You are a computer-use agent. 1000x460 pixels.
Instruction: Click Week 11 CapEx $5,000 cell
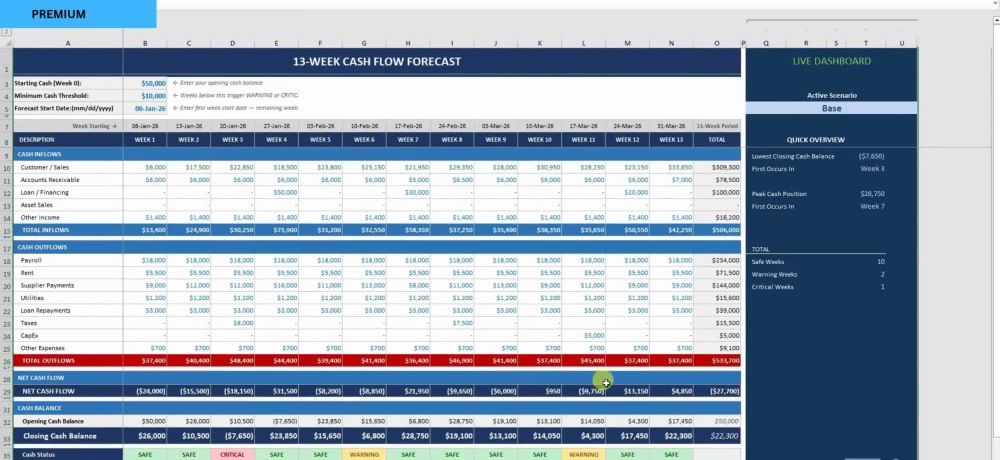[584, 336]
